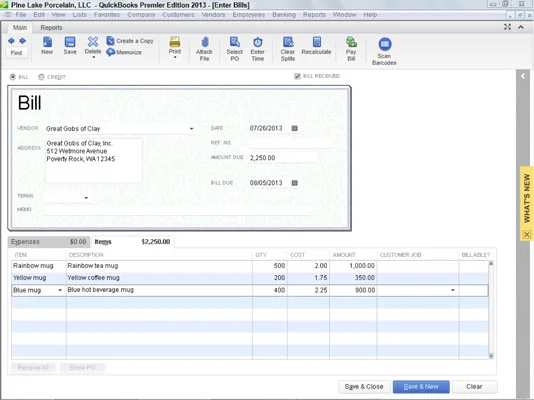Click the vendor Address text box
The width and height of the screenshot is (534, 400).
94,161
